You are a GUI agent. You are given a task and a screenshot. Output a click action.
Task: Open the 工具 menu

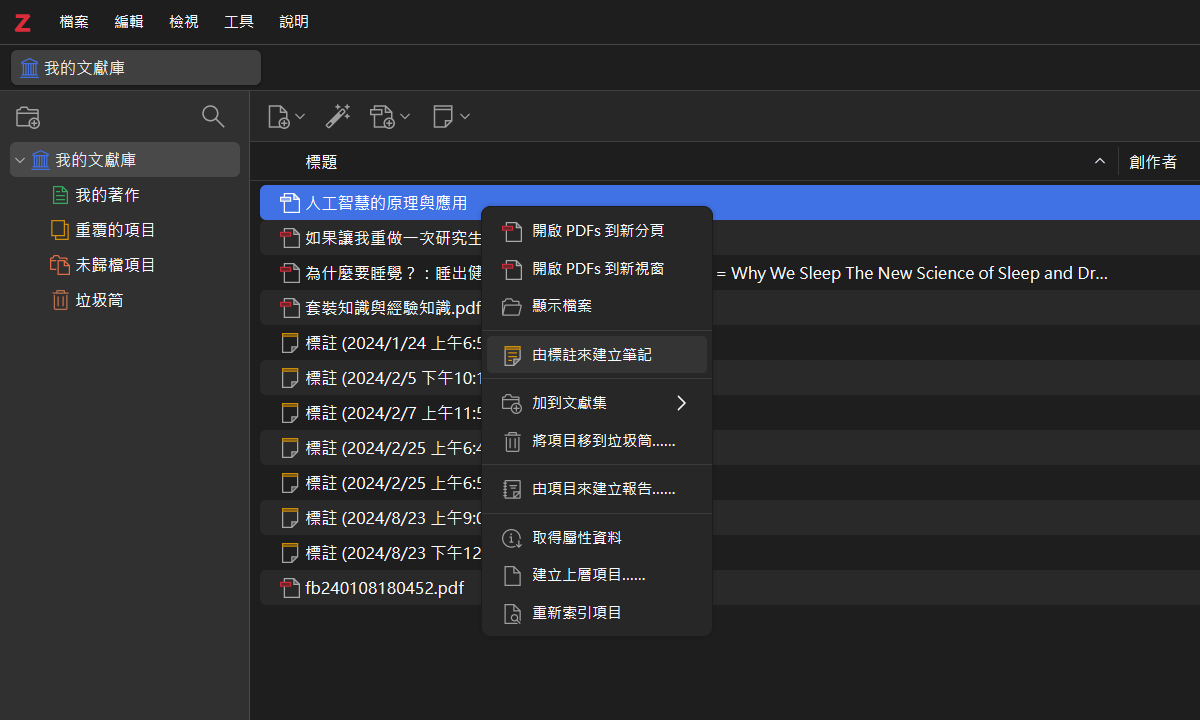pos(239,21)
